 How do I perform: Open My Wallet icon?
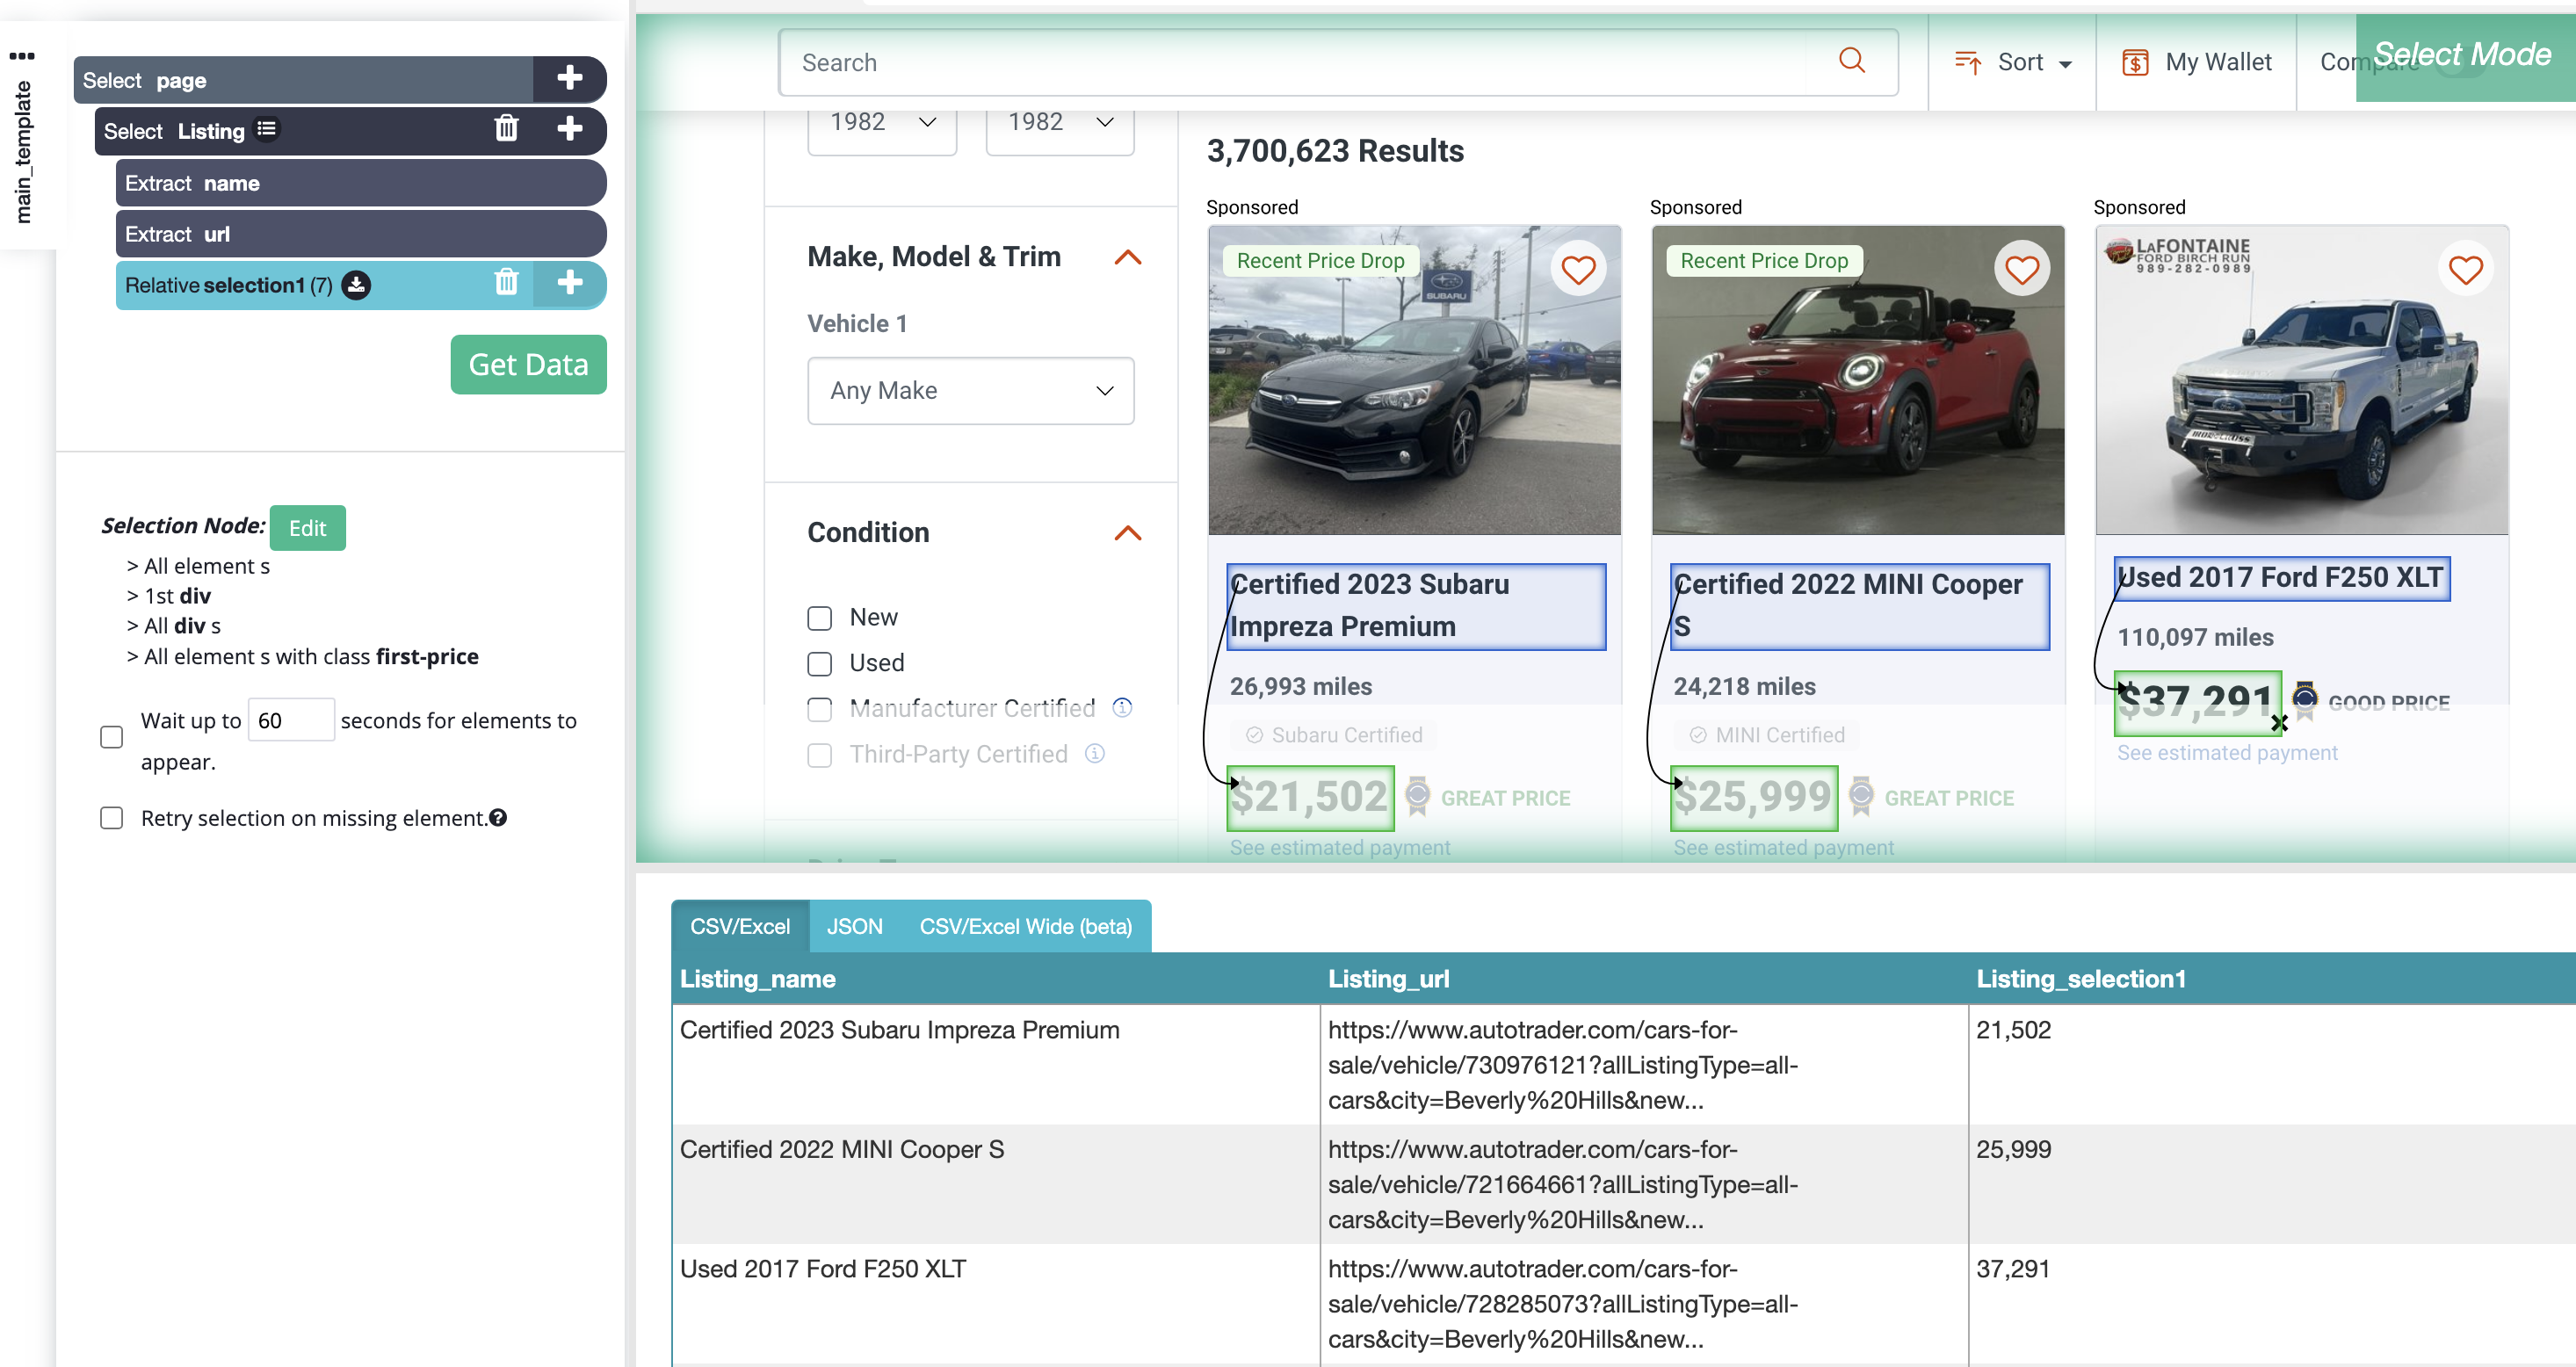pos(2134,62)
